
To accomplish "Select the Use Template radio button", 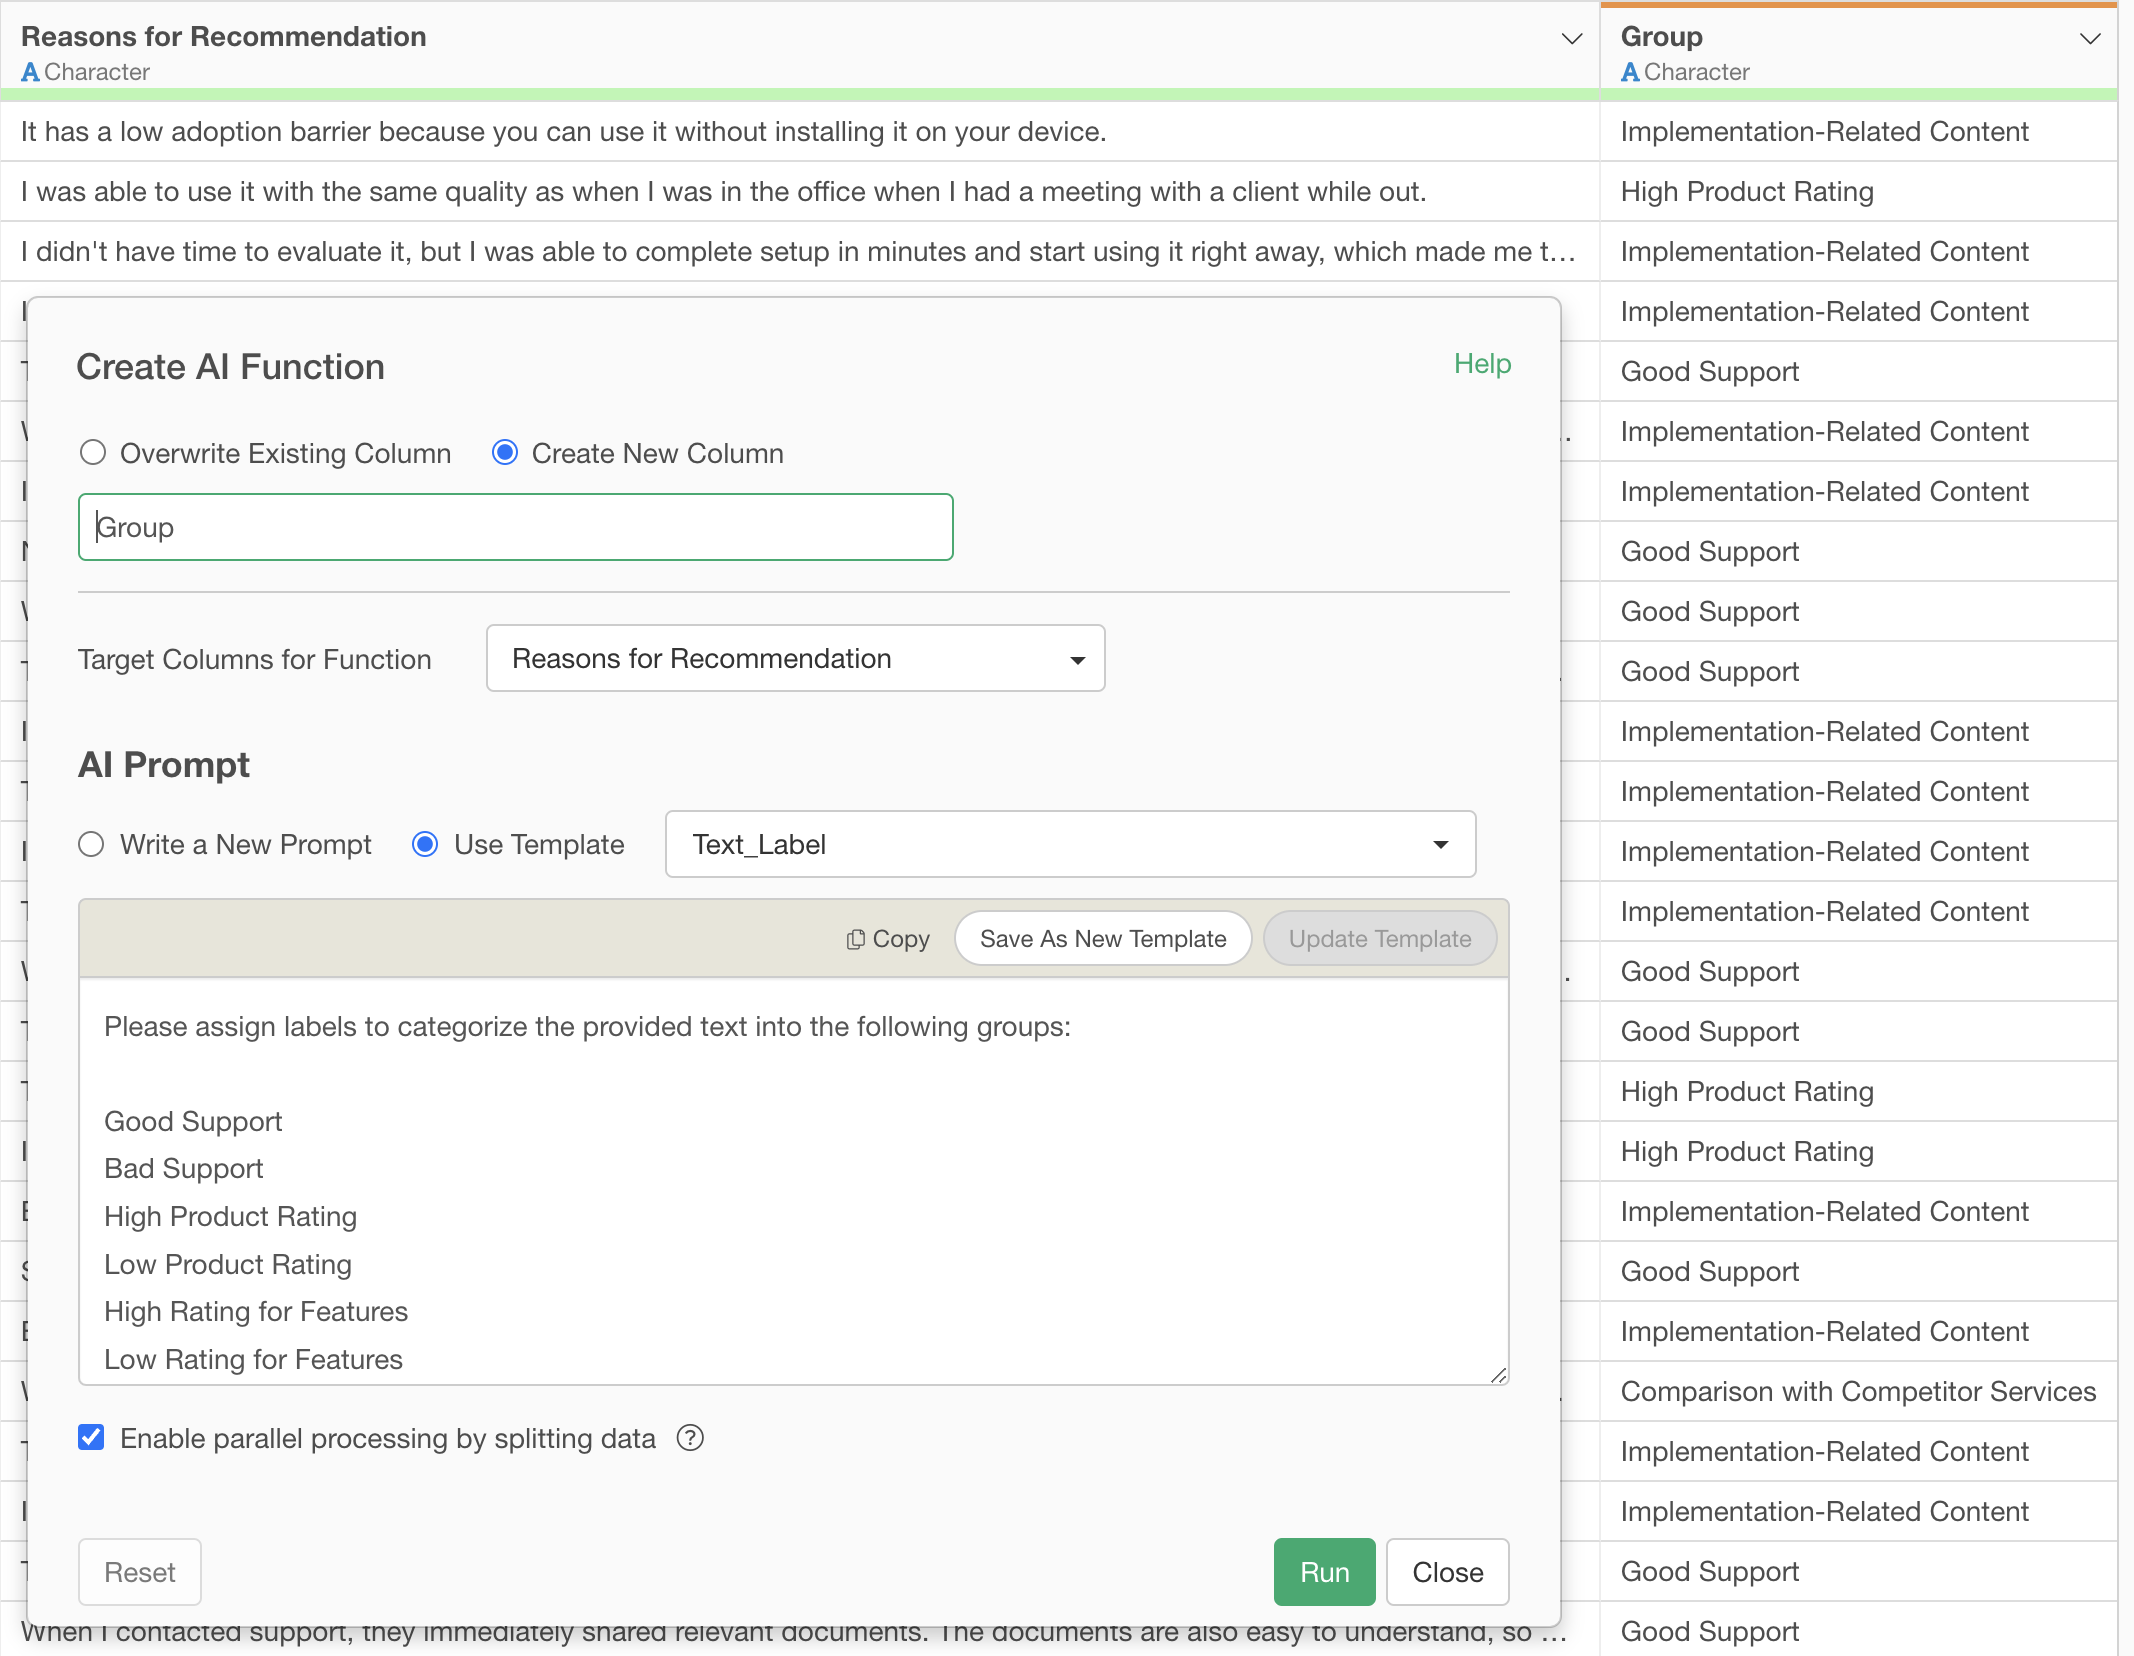I will coord(425,845).
